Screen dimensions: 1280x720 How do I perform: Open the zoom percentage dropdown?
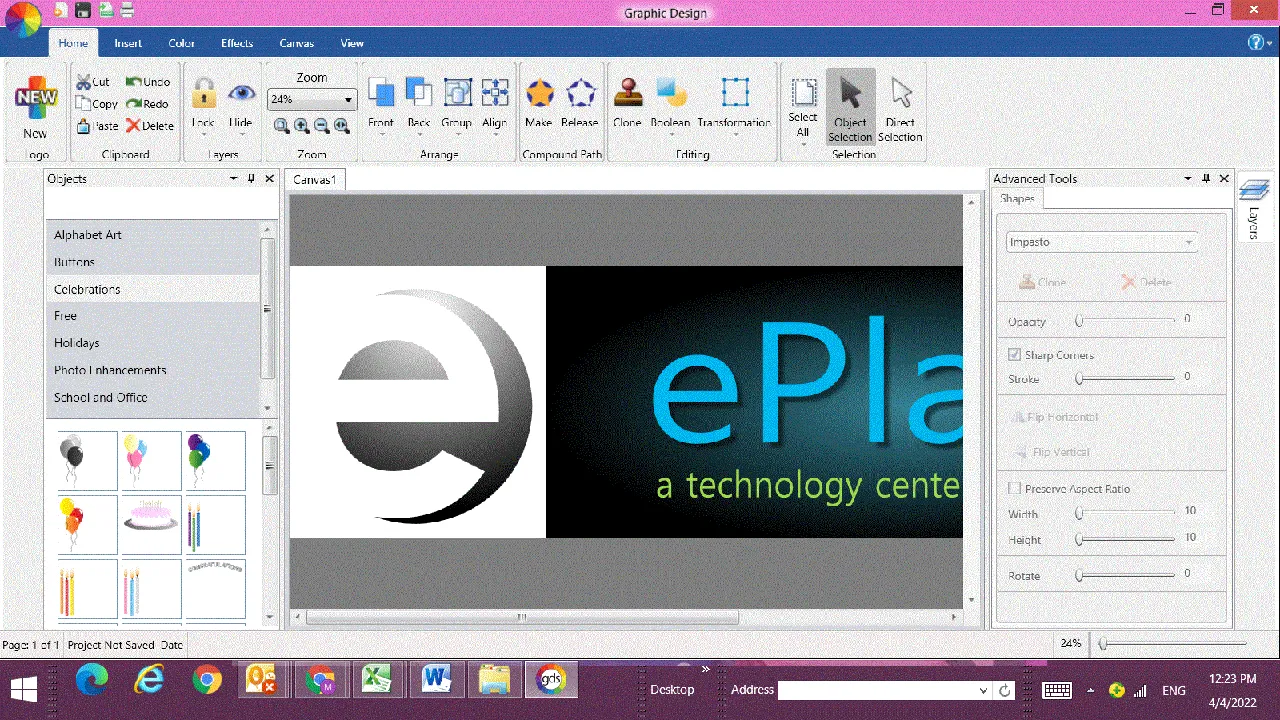click(x=348, y=100)
